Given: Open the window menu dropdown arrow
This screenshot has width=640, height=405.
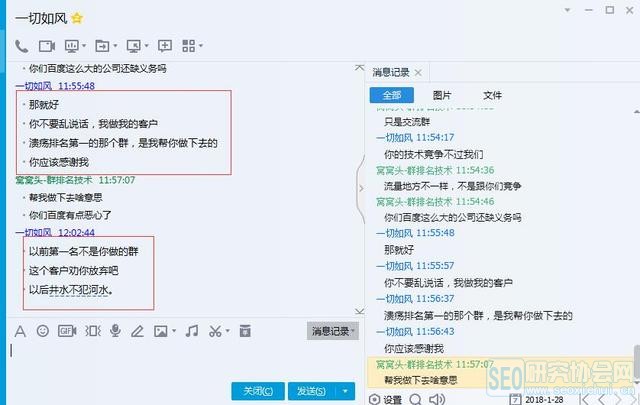Looking at the screenshot, I should [567, 10].
